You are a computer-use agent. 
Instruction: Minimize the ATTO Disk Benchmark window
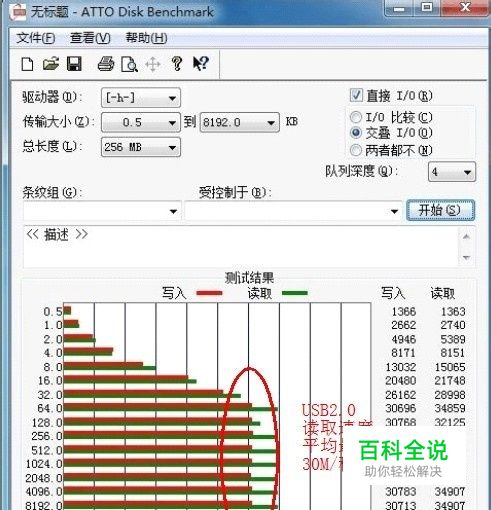[399, 8]
